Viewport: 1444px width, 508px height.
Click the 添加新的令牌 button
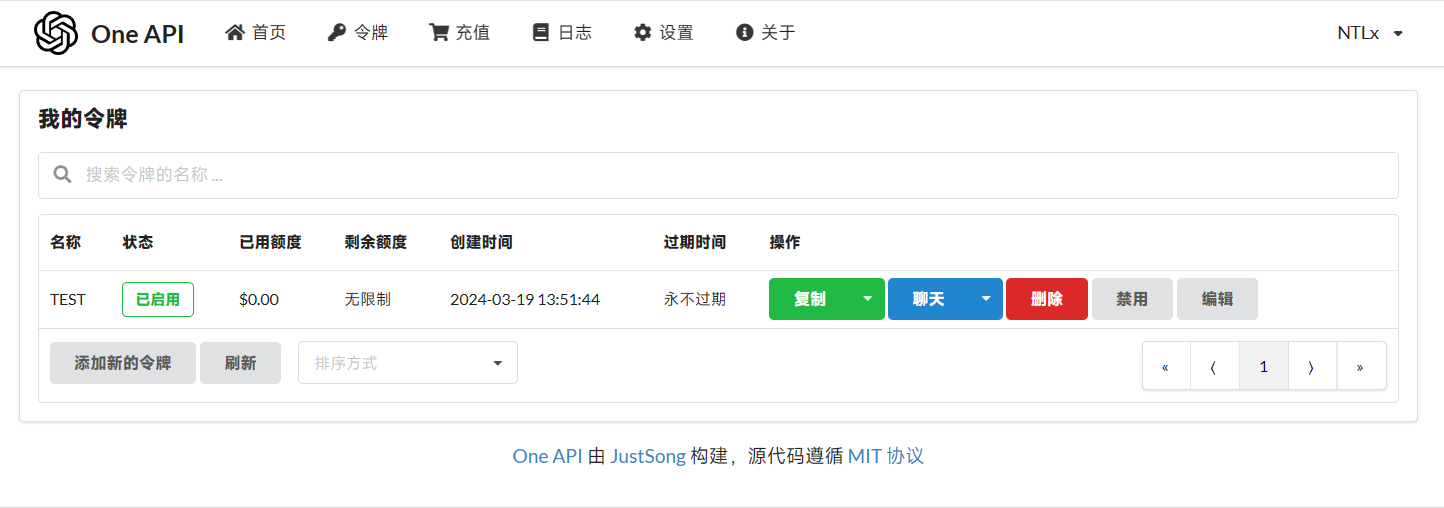coord(123,363)
